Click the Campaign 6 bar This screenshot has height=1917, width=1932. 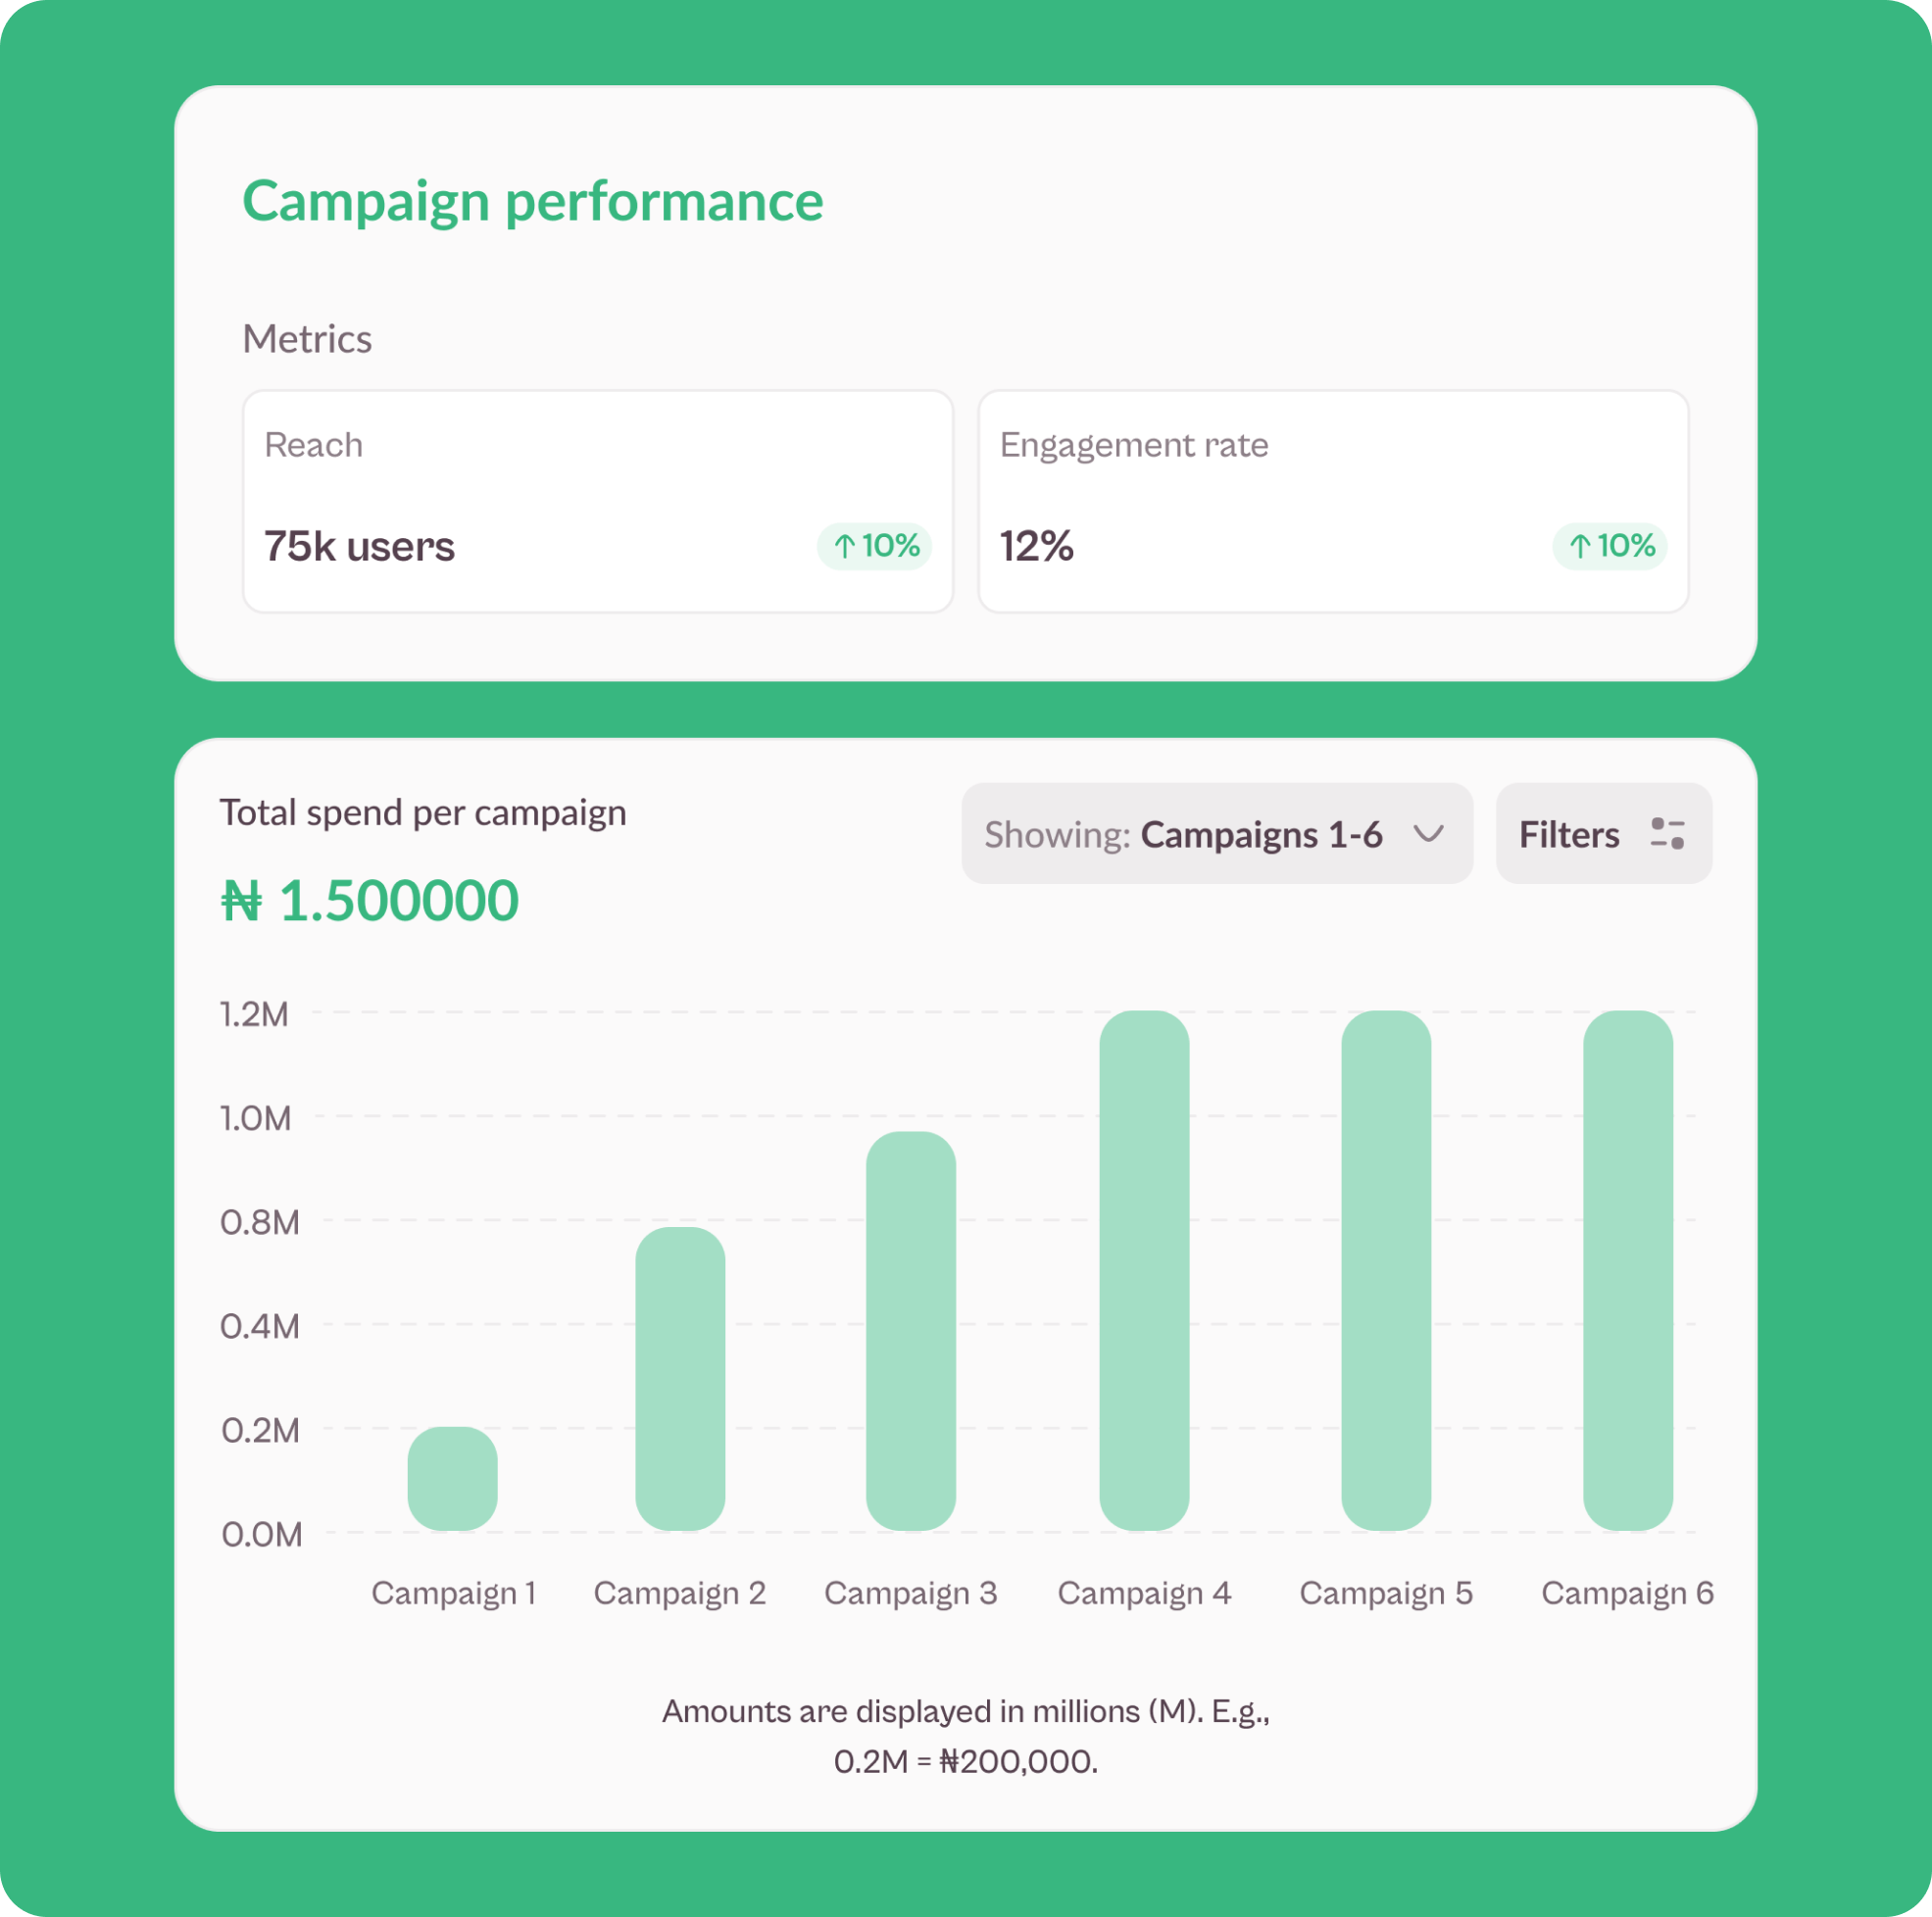1627,1270
